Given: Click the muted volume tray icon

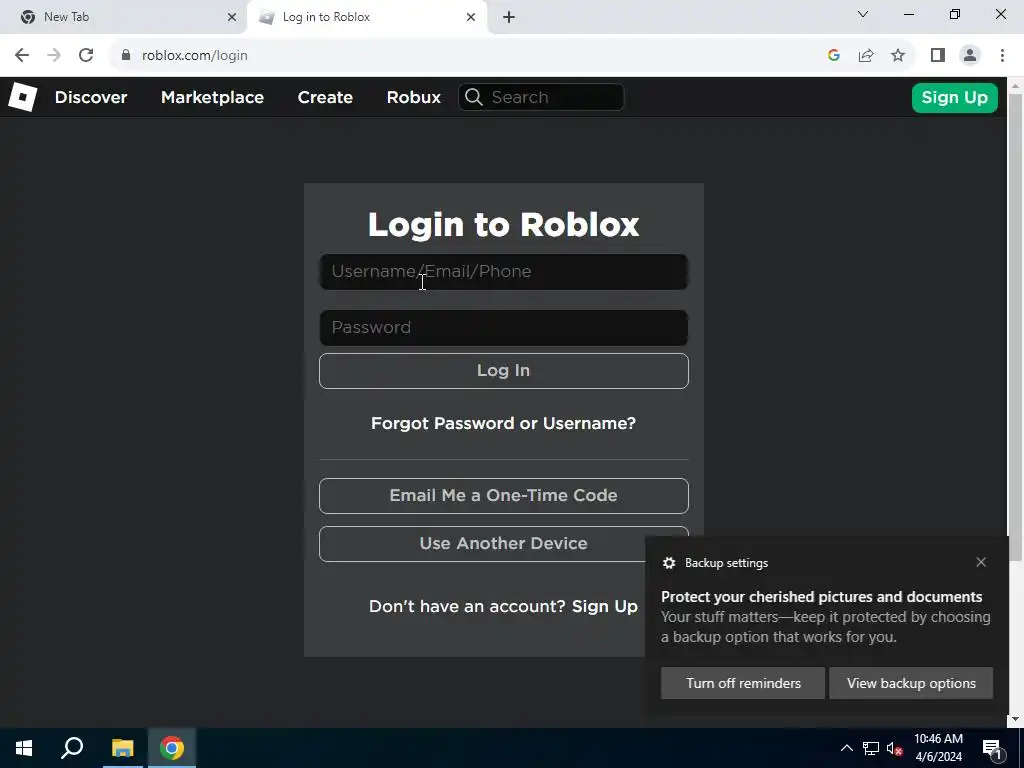Looking at the screenshot, I should [x=895, y=748].
